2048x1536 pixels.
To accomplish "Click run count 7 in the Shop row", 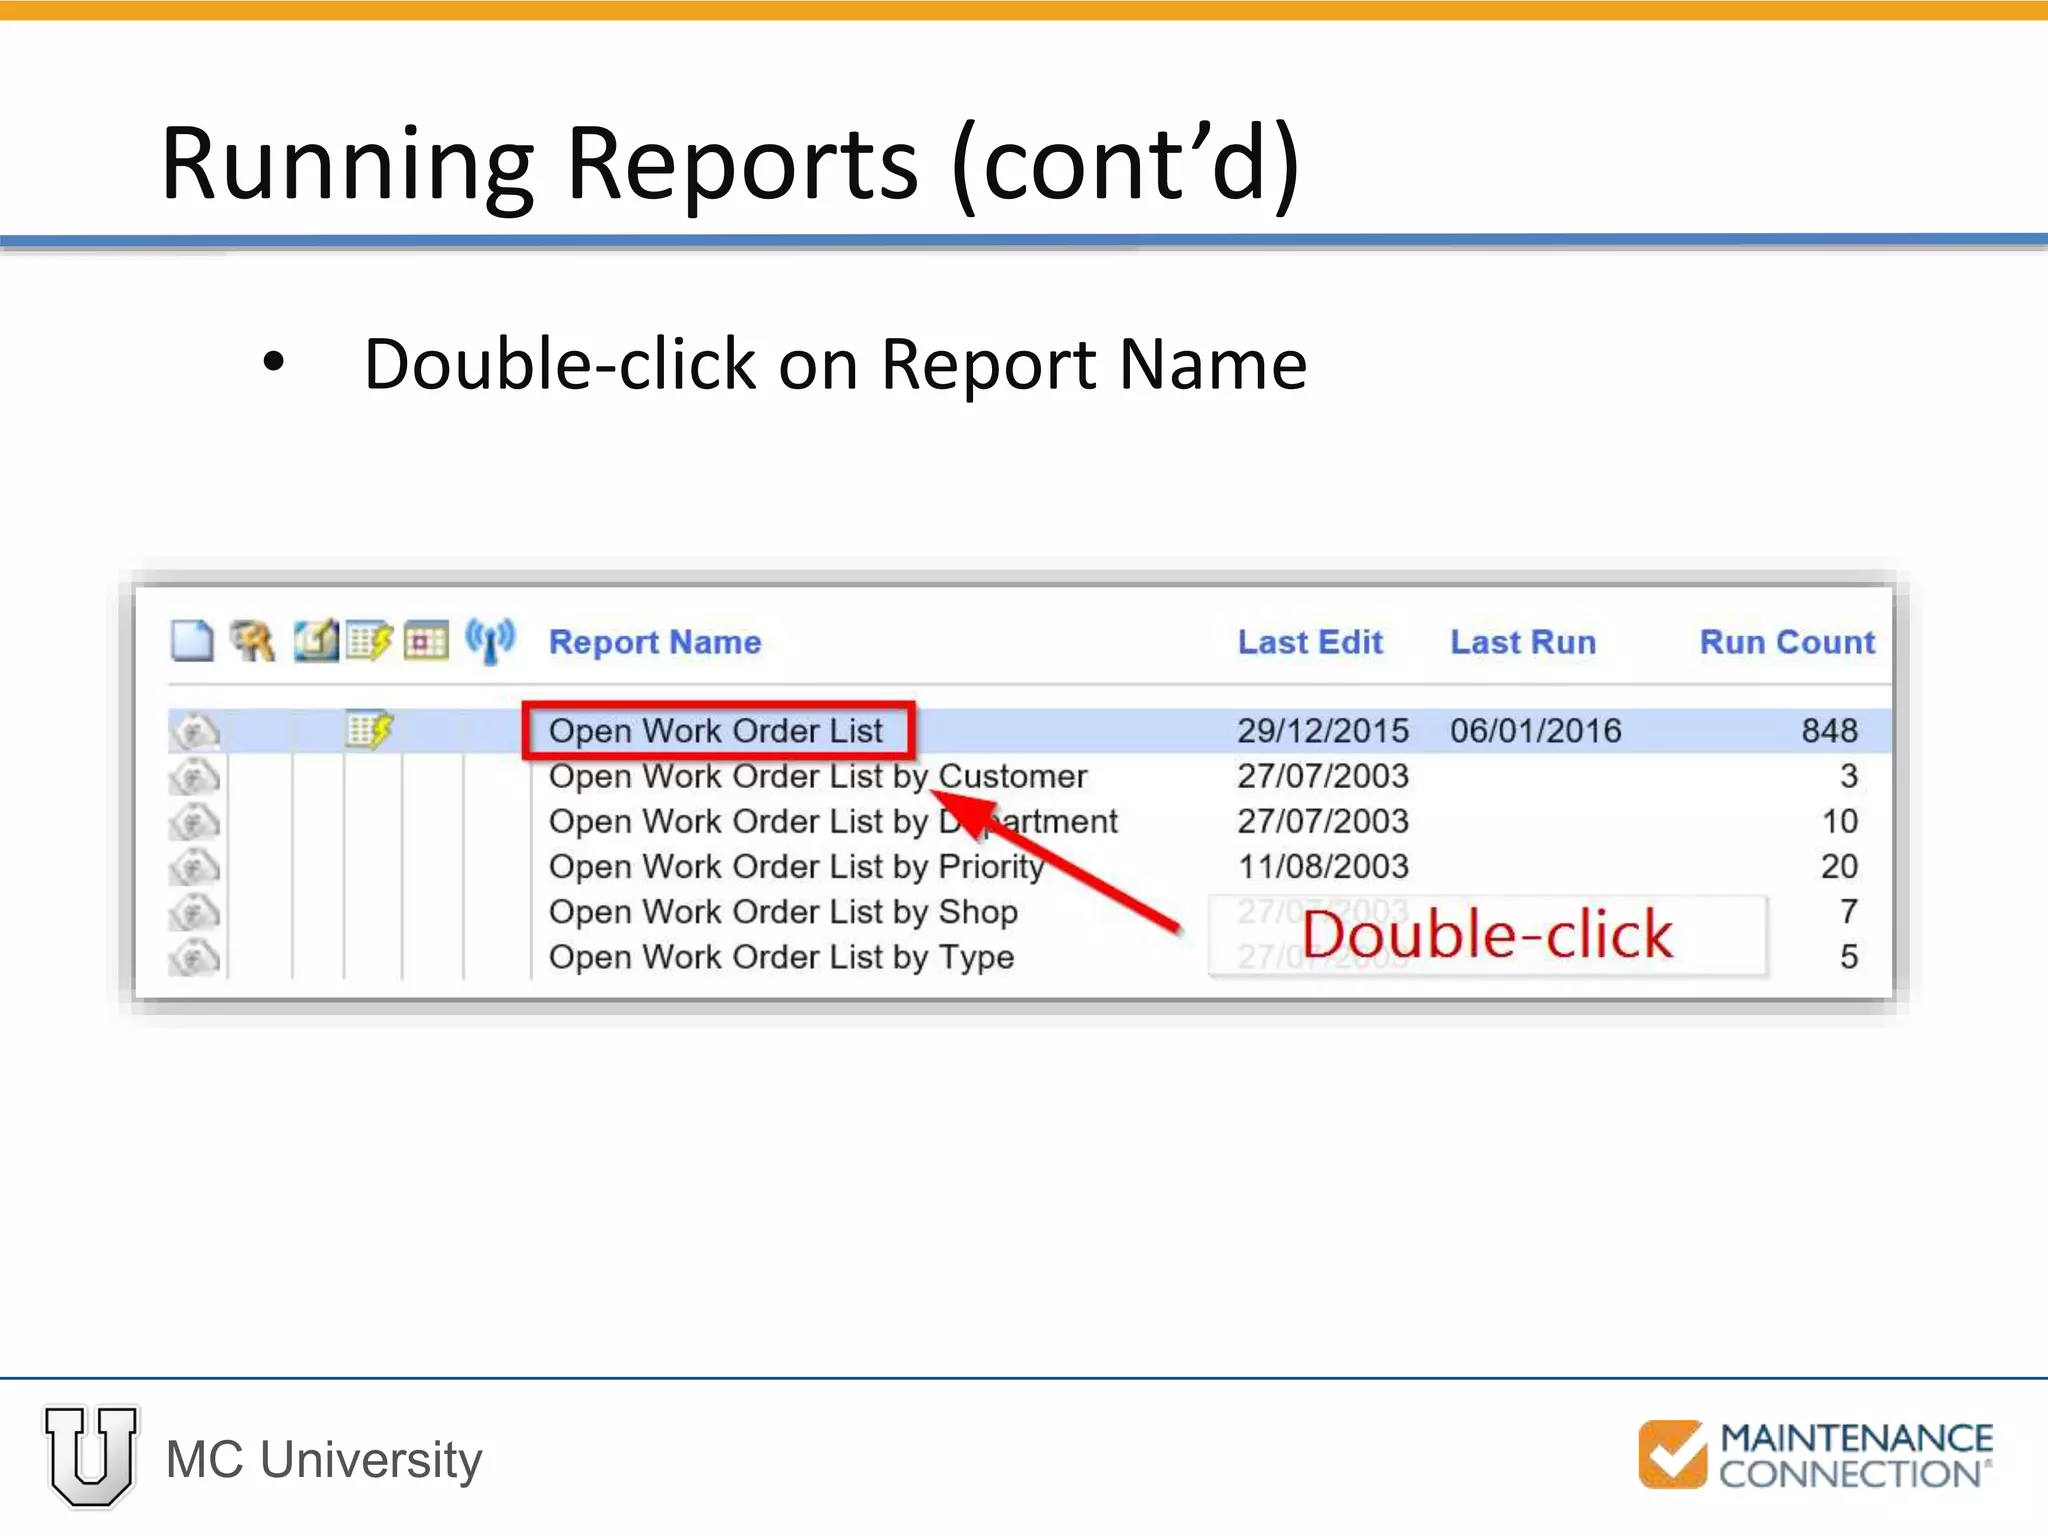I will click(x=1849, y=912).
